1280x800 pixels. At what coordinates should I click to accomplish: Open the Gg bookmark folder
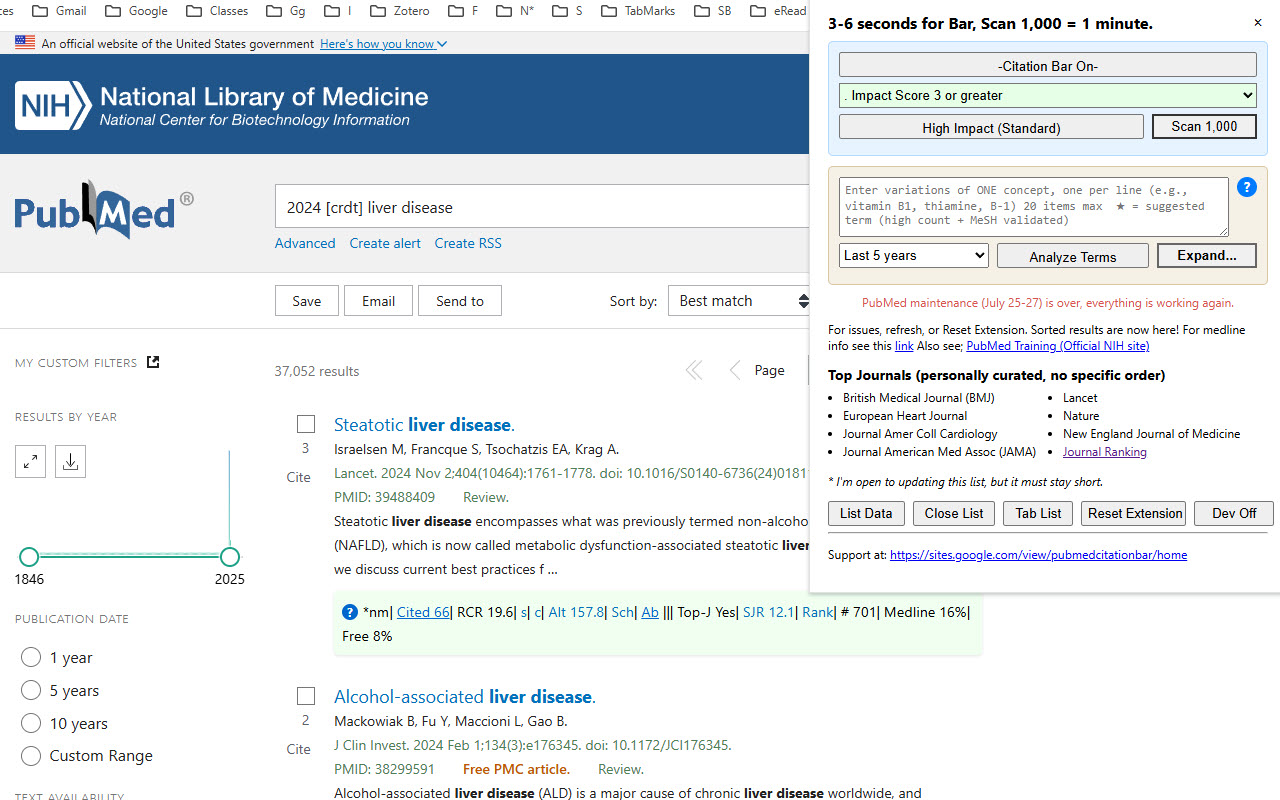pos(286,11)
